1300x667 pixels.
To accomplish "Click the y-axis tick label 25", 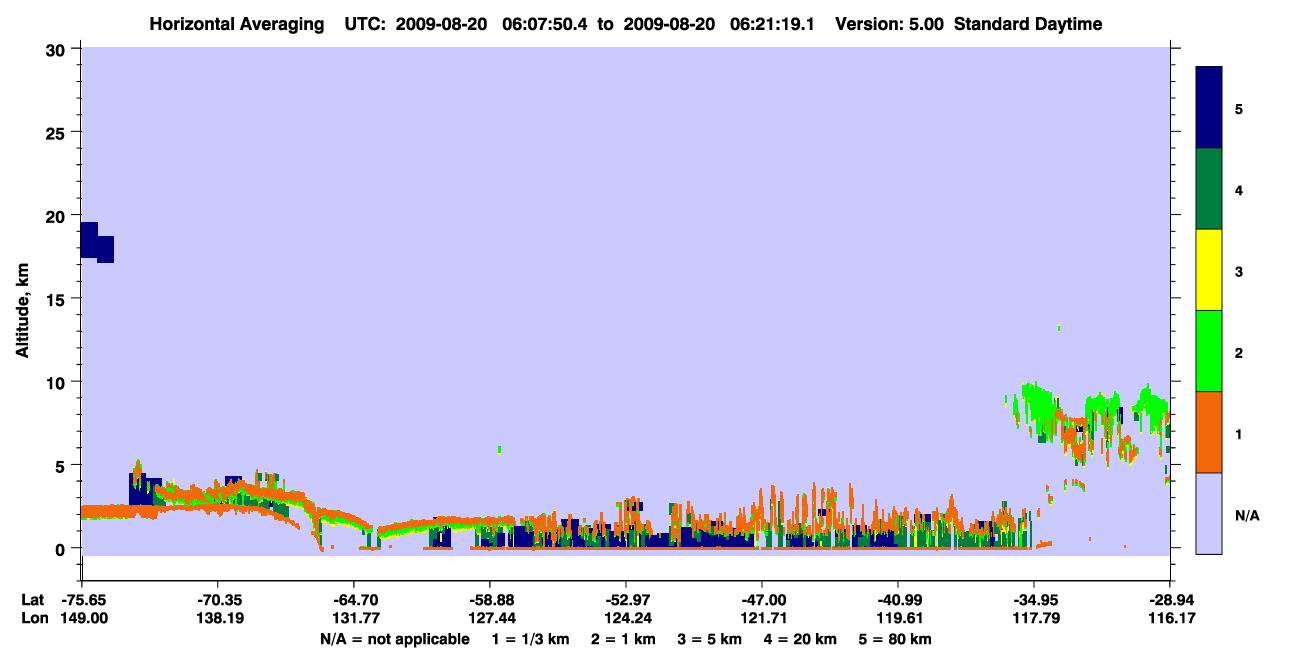I will [x=58, y=132].
